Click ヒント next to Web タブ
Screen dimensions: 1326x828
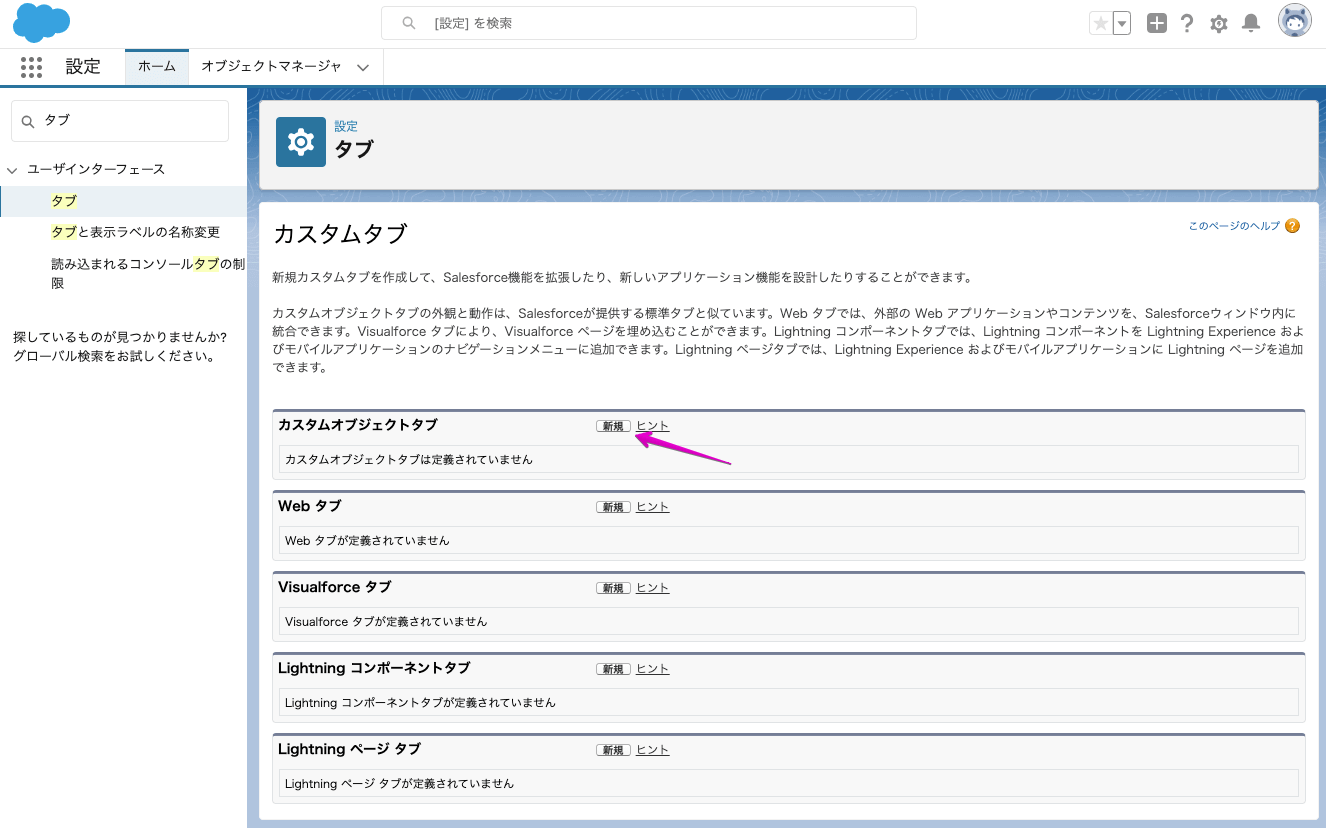653,507
